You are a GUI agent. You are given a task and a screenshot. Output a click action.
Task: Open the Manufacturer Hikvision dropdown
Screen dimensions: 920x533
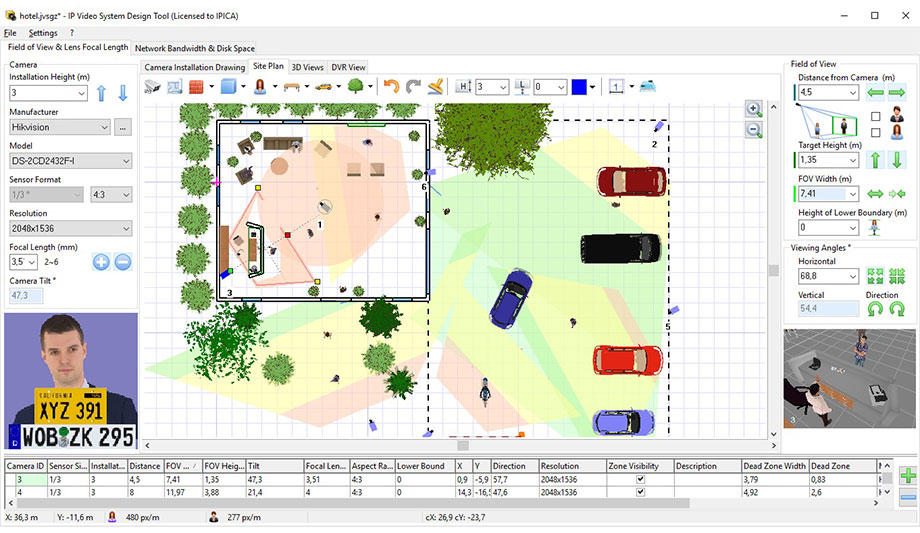pyautogui.click(x=60, y=127)
